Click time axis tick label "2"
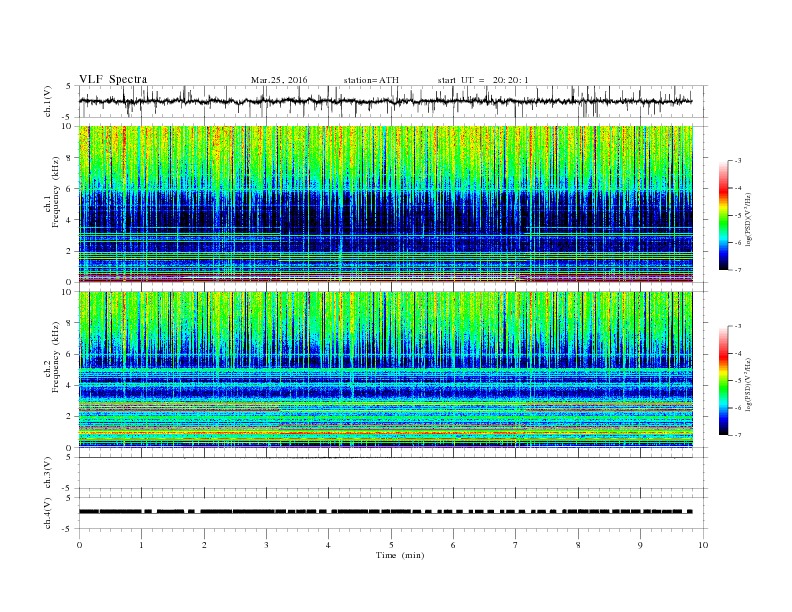Image resolution: width=792 pixels, height=612 pixels. 204,545
